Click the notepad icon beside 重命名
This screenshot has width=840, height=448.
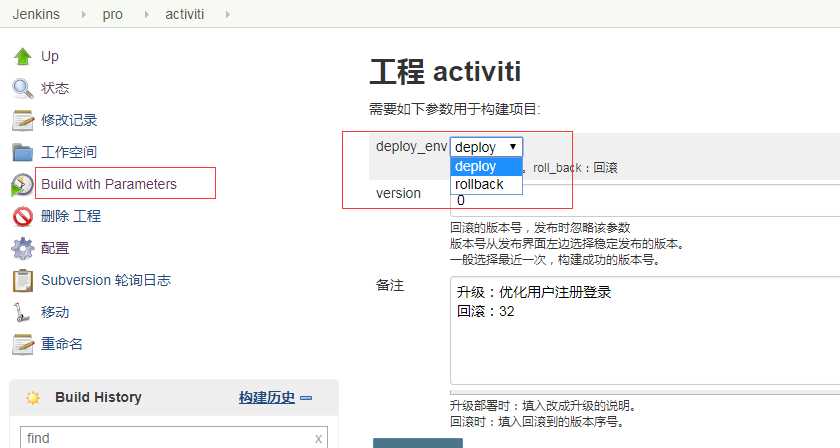pos(22,345)
